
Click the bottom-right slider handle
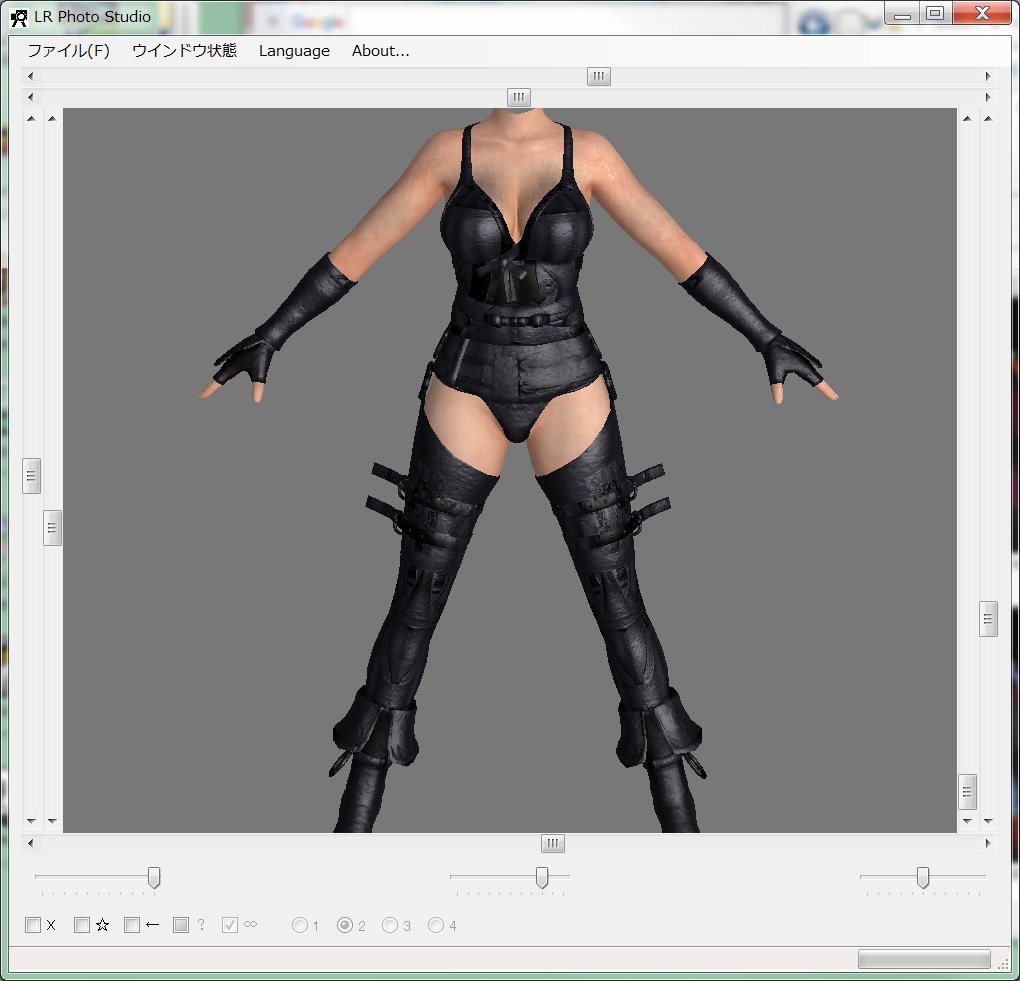(923, 878)
